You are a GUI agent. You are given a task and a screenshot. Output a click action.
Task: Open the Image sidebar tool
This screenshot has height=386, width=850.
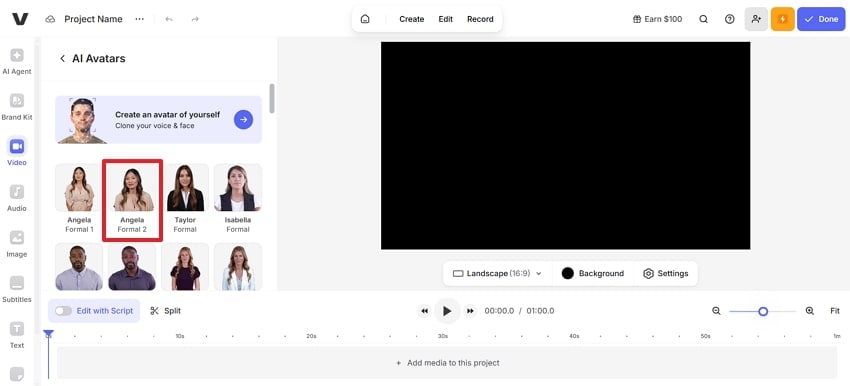point(17,243)
